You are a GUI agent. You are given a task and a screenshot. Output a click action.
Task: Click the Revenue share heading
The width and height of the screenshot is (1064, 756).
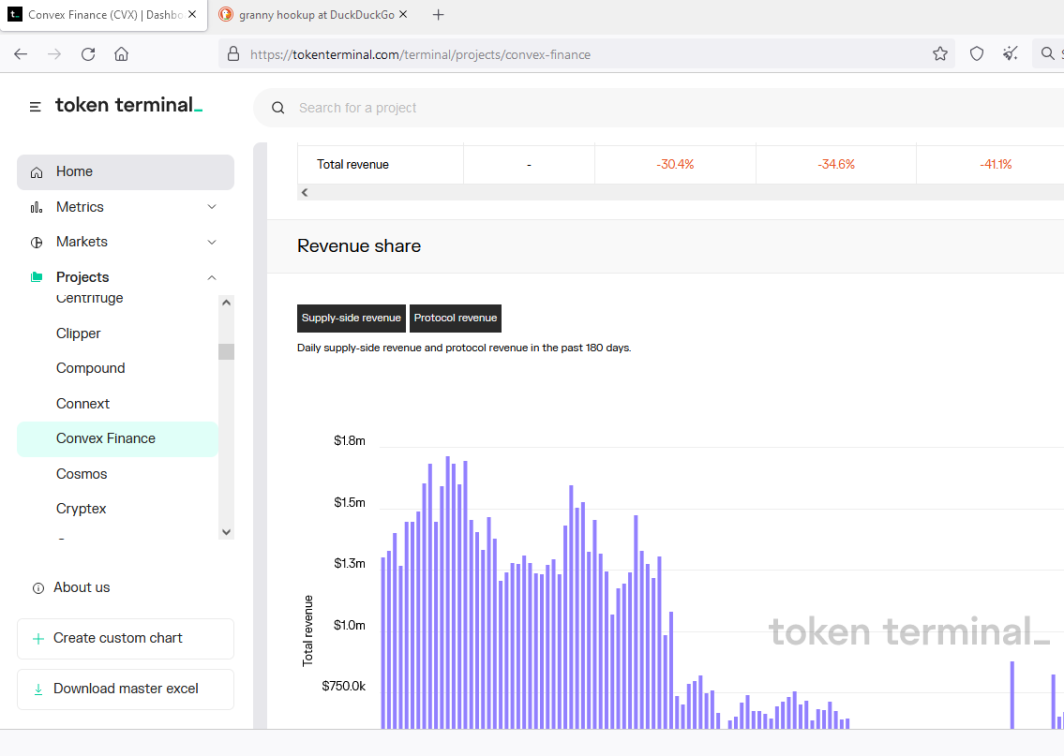click(x=359, y=246)
